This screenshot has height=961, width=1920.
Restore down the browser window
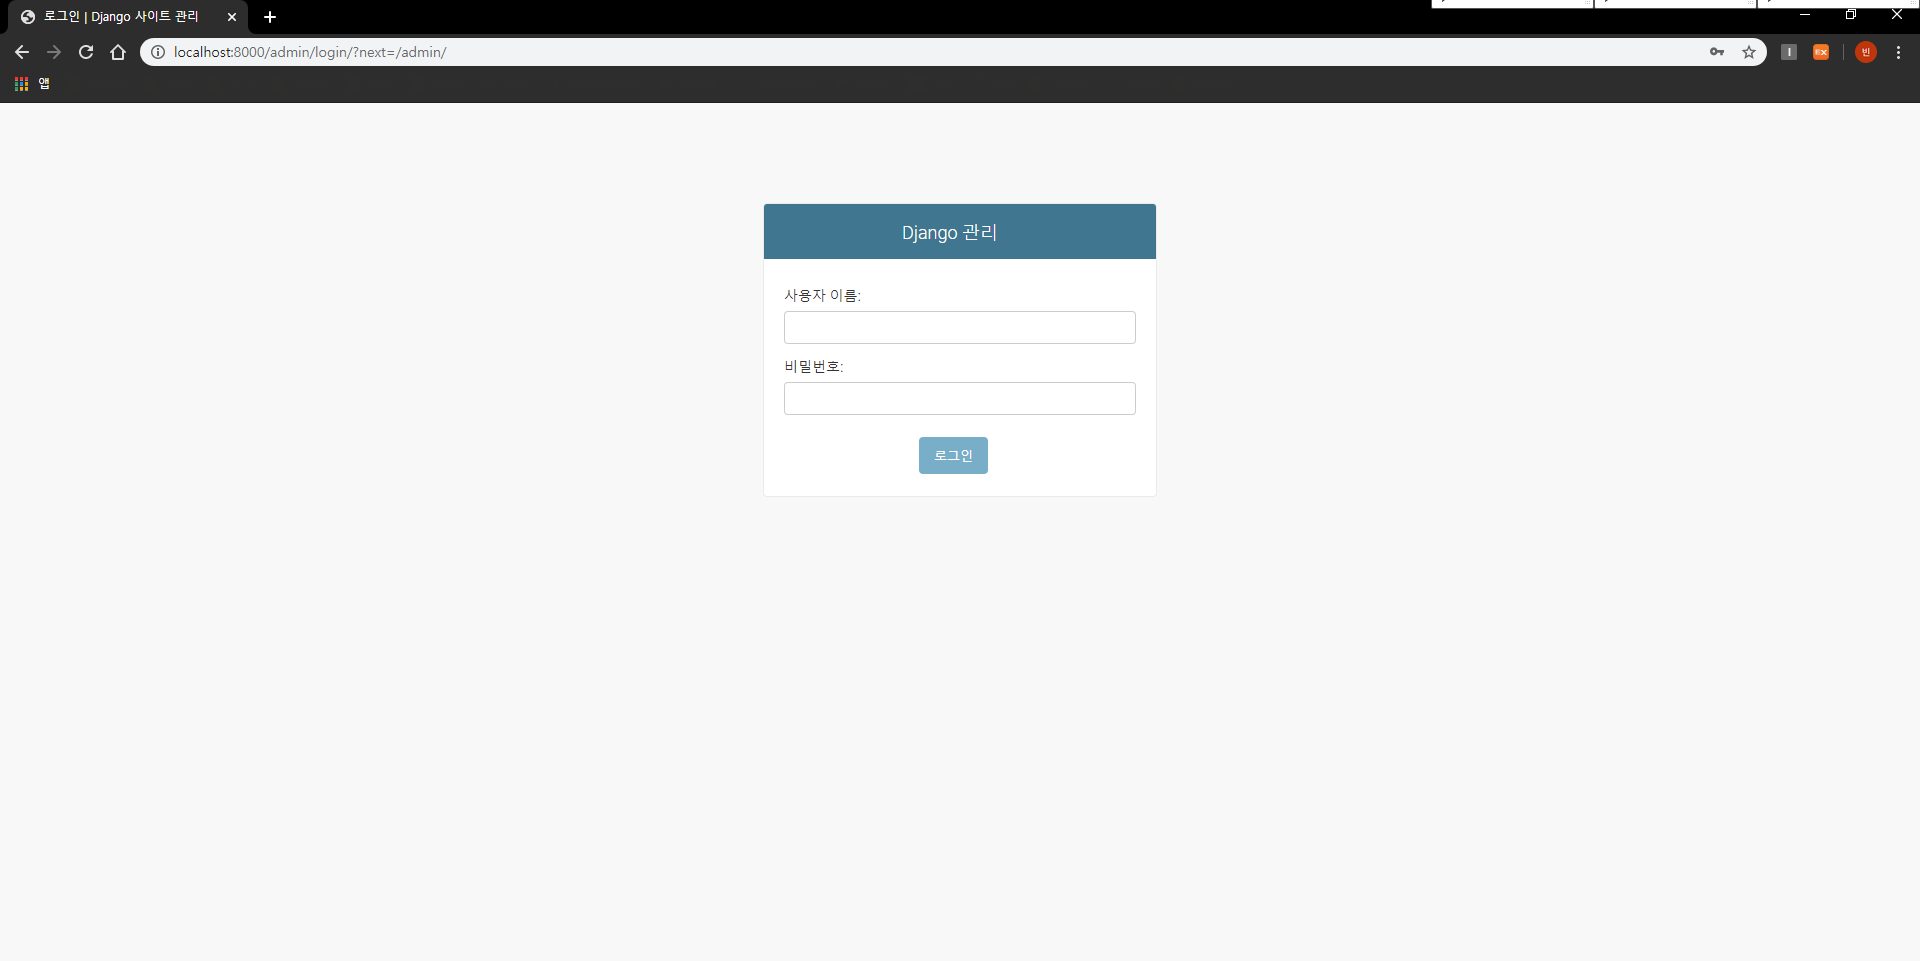click(1851, 14)
